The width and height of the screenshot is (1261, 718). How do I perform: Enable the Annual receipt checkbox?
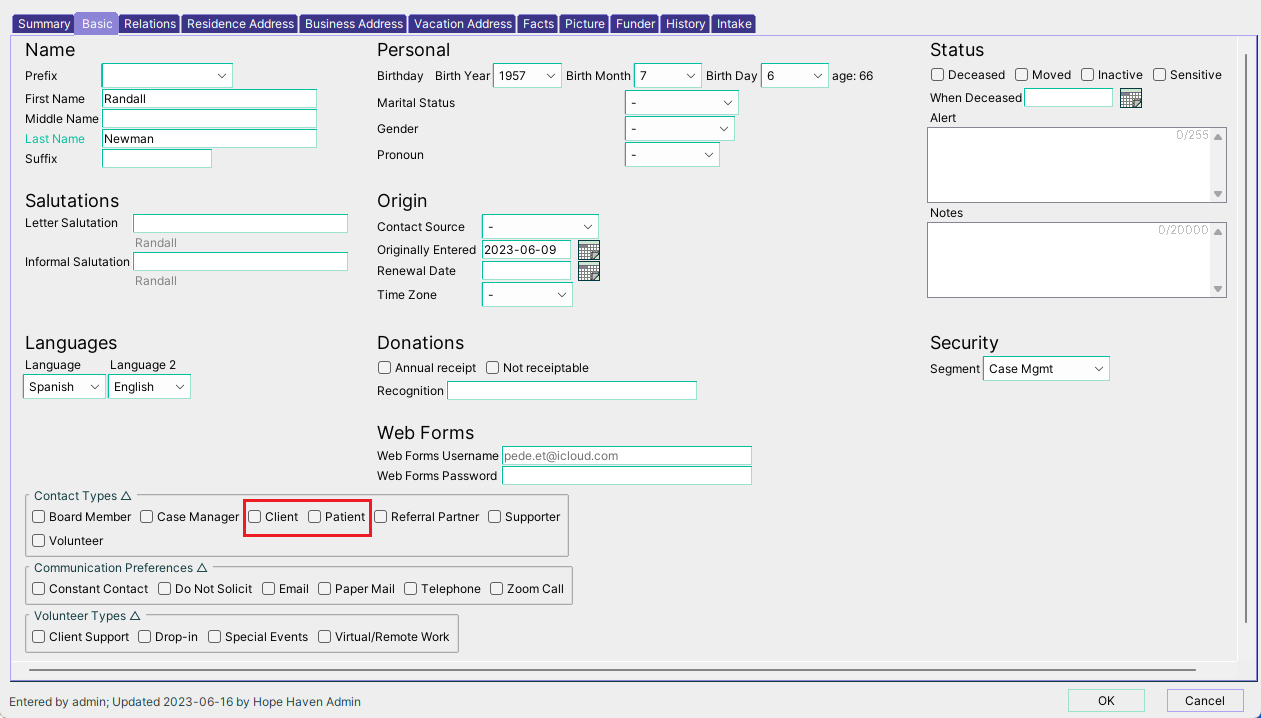coord(385,368)
